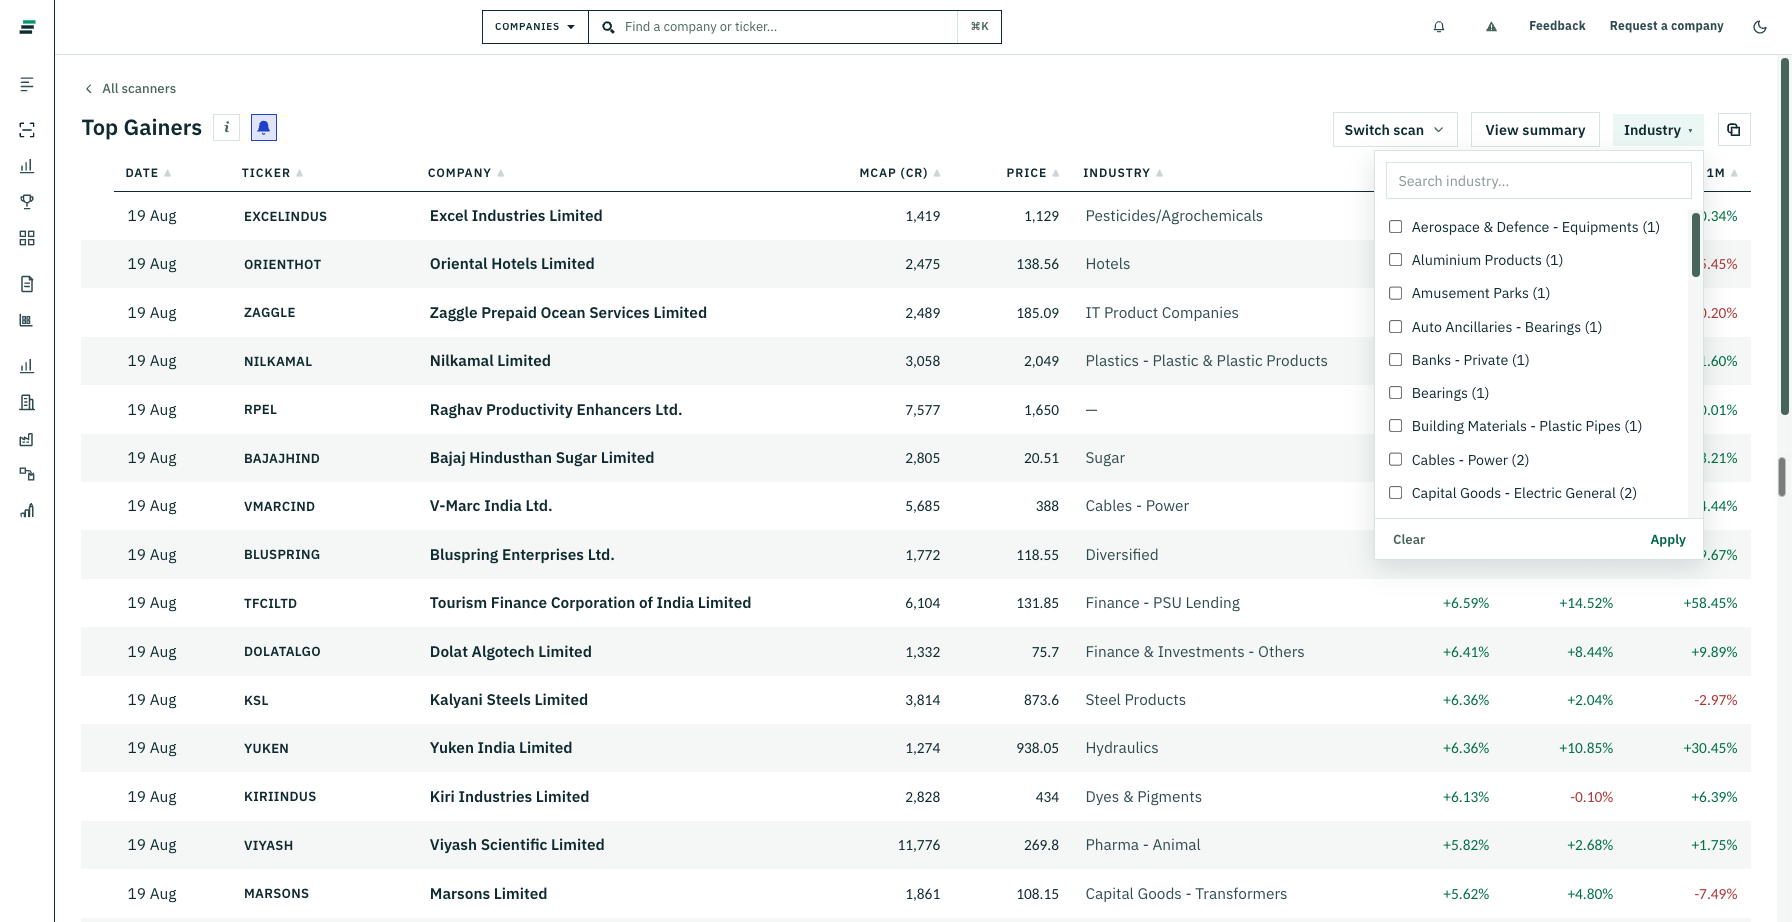Screen dimensions: 1792x922
Task: Click the ⌘K shortcut badge
Action: [x=979, y=27]
